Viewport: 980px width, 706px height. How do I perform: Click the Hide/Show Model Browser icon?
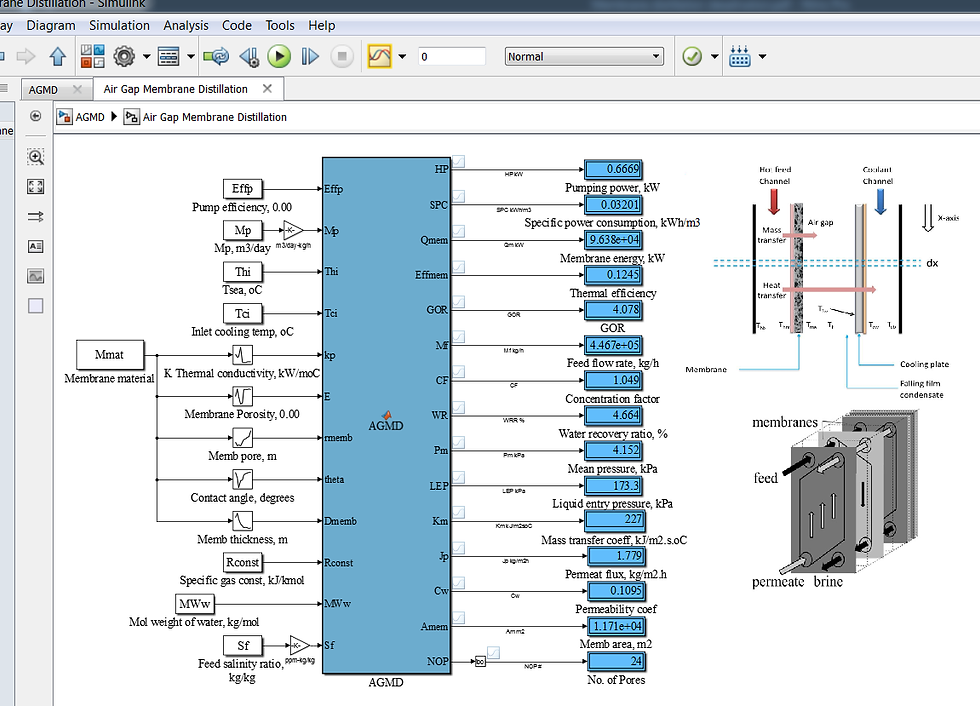pos(36,116)
